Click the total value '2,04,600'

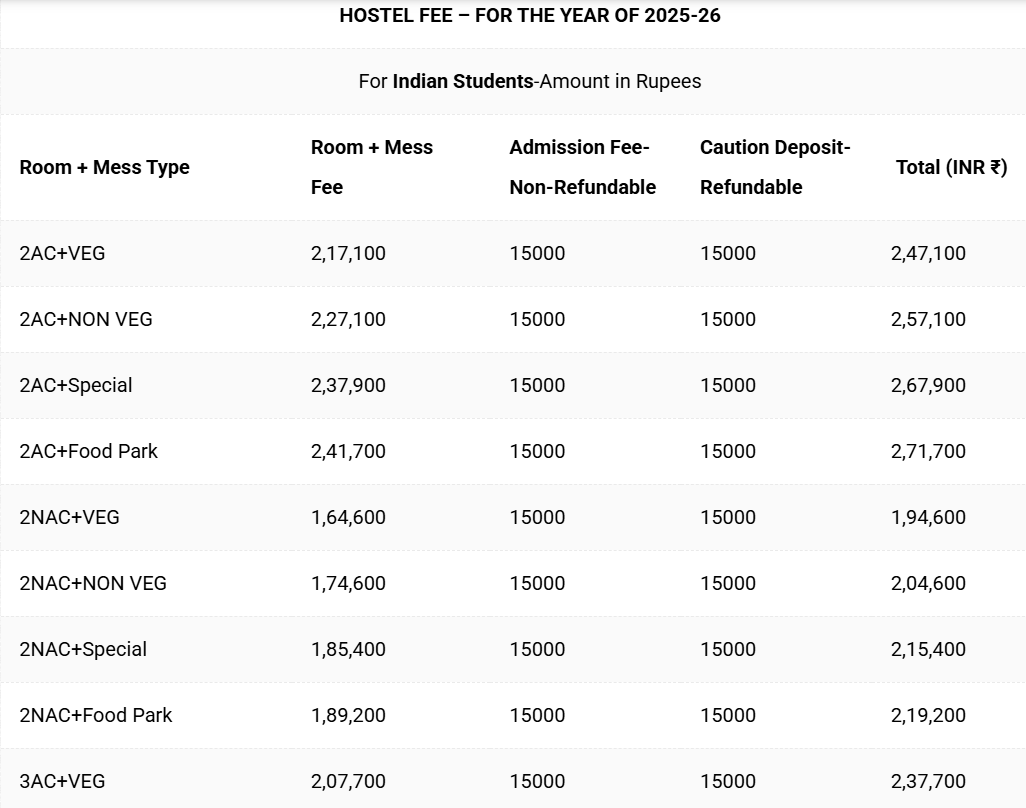(928, 584)
